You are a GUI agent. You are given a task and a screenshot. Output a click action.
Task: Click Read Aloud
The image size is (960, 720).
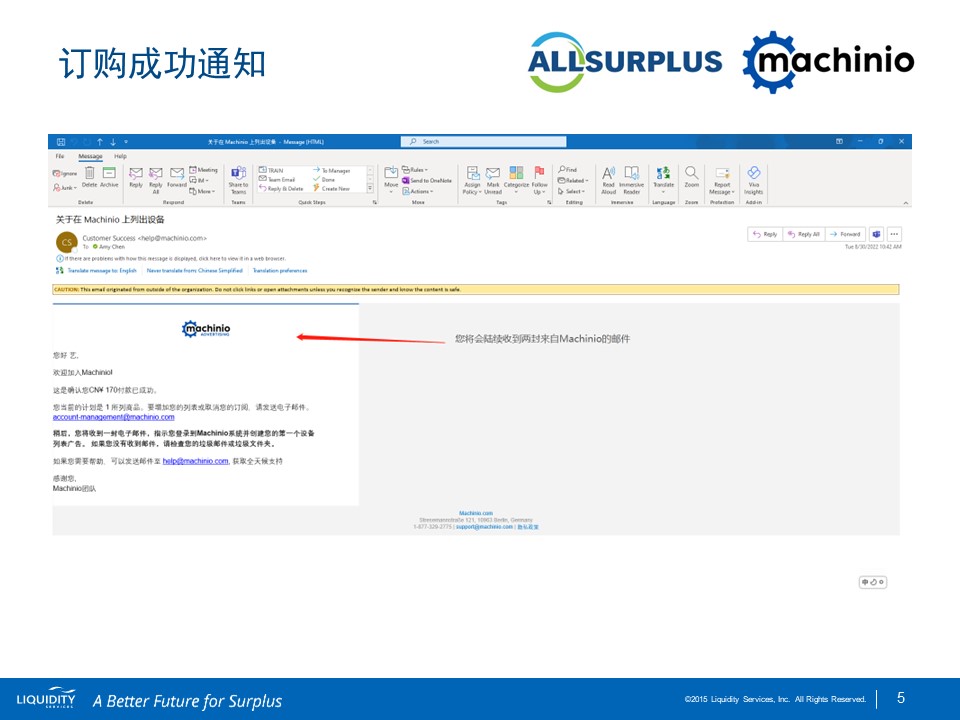pos(609,180)
